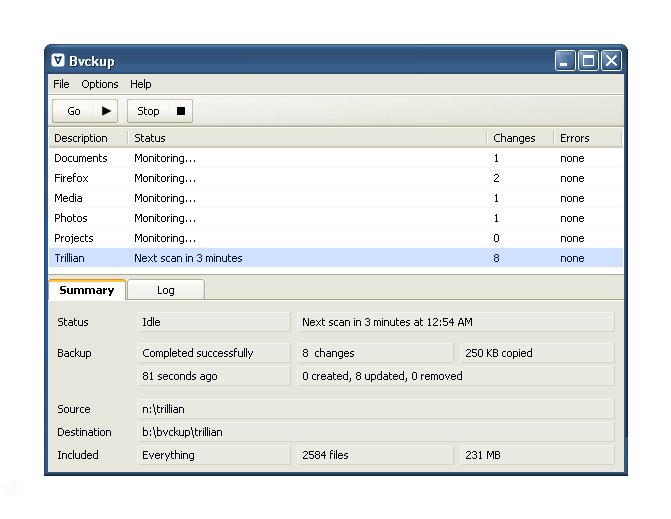Screen dimensions: 671x519
Task: Click the changes count 2 for Firefox
Action: click(x=496, y=178)
